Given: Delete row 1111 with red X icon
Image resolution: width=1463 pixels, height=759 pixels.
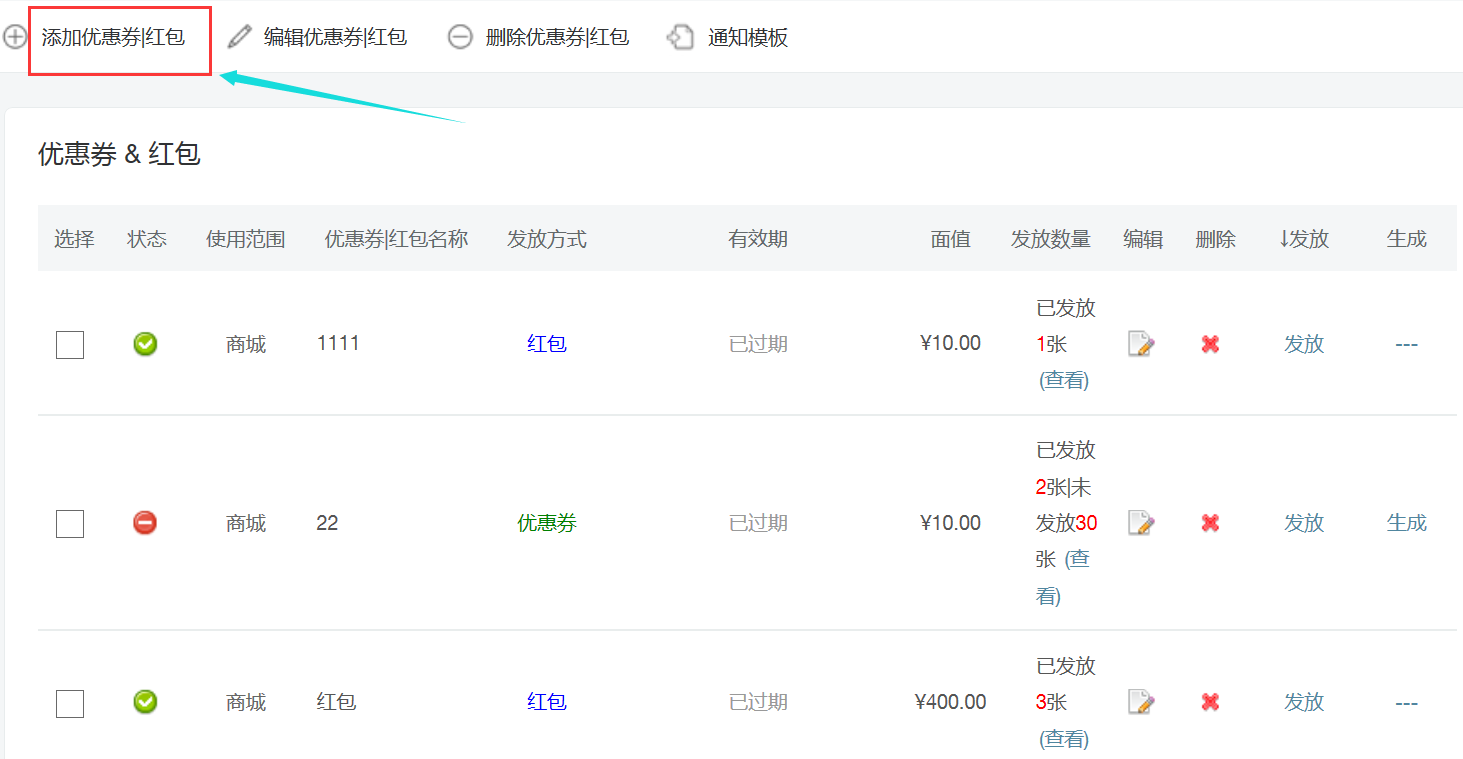Looking at the screenshot, I should (x=1210, y=344).
